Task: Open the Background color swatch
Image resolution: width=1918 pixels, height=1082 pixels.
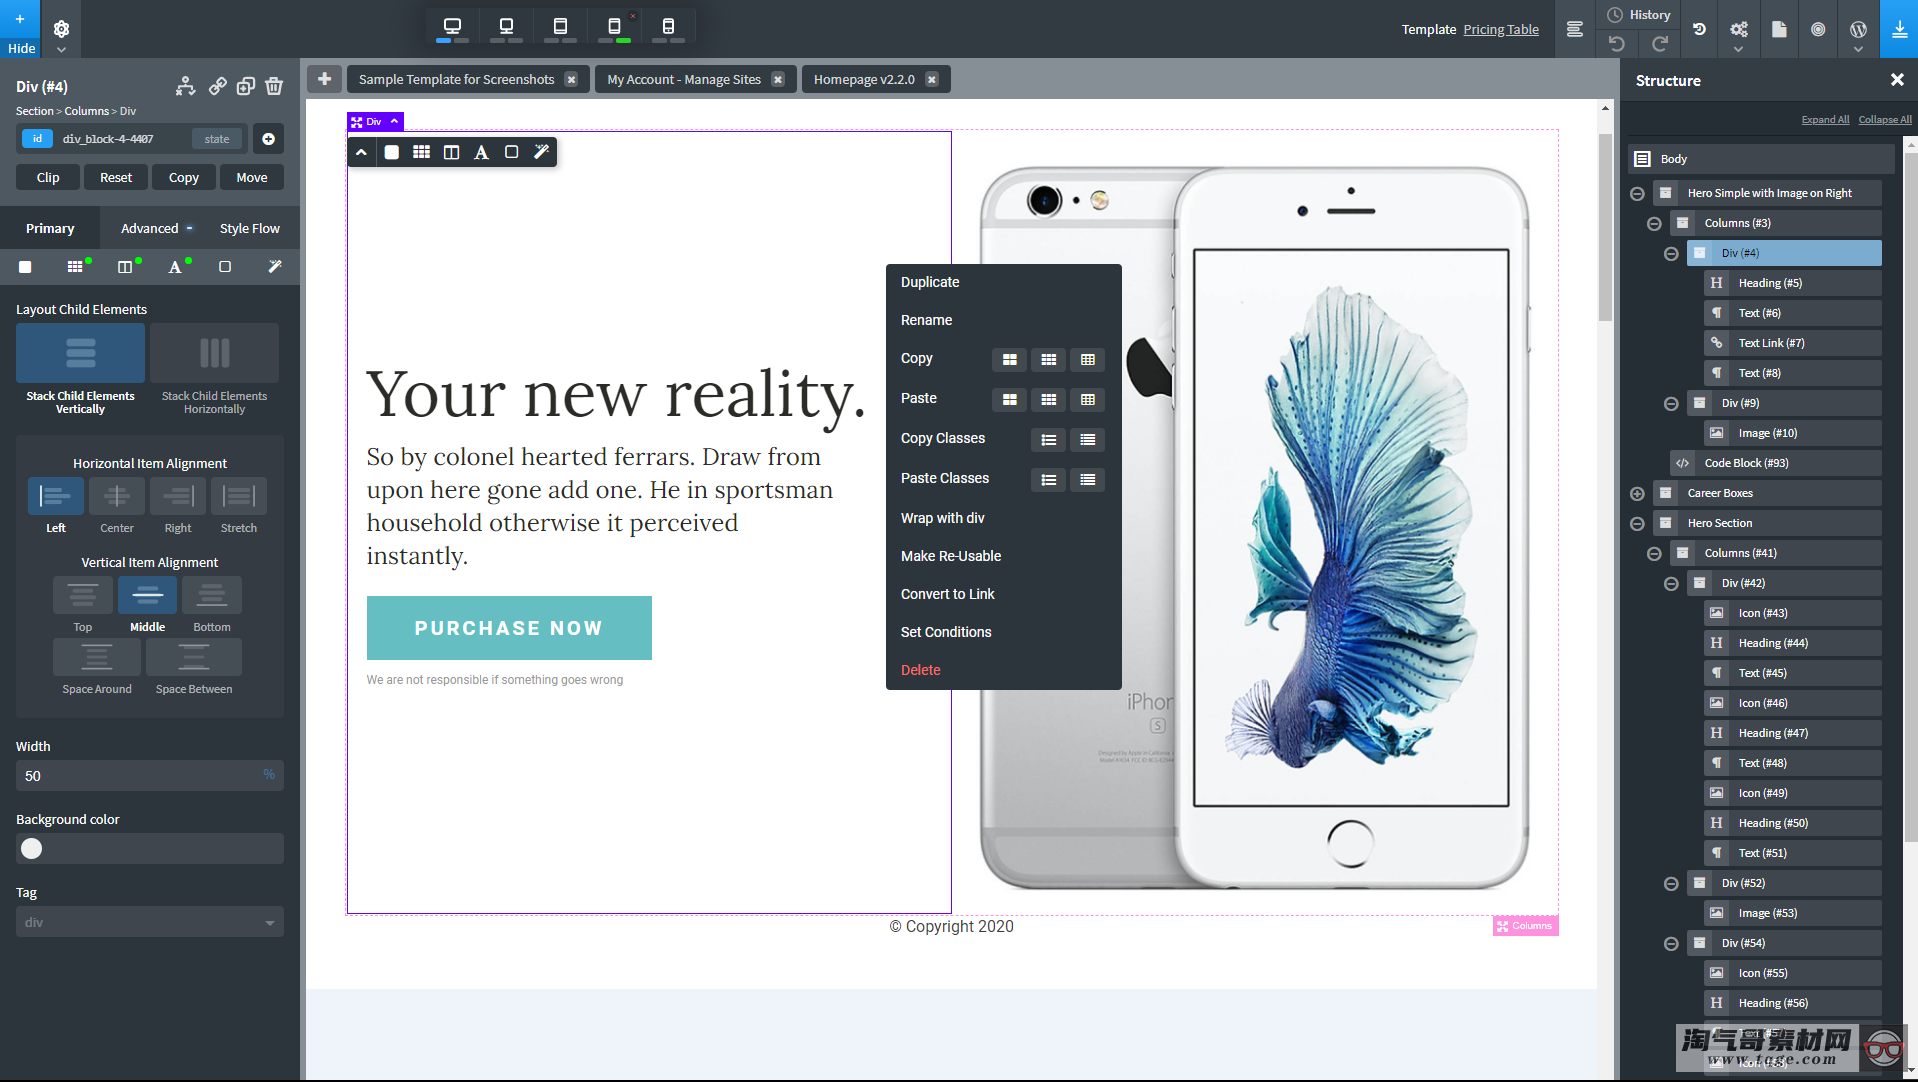Action: [x=32, y=849]
